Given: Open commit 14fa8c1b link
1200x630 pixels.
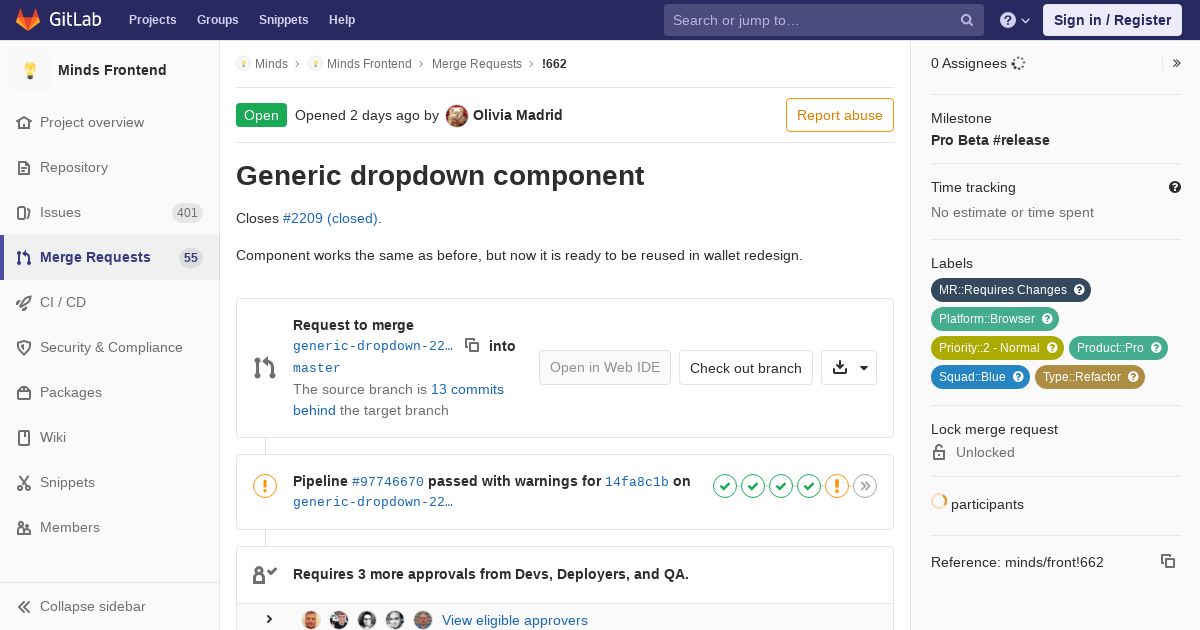Looking at the screenshot, I should pos(637,482).
